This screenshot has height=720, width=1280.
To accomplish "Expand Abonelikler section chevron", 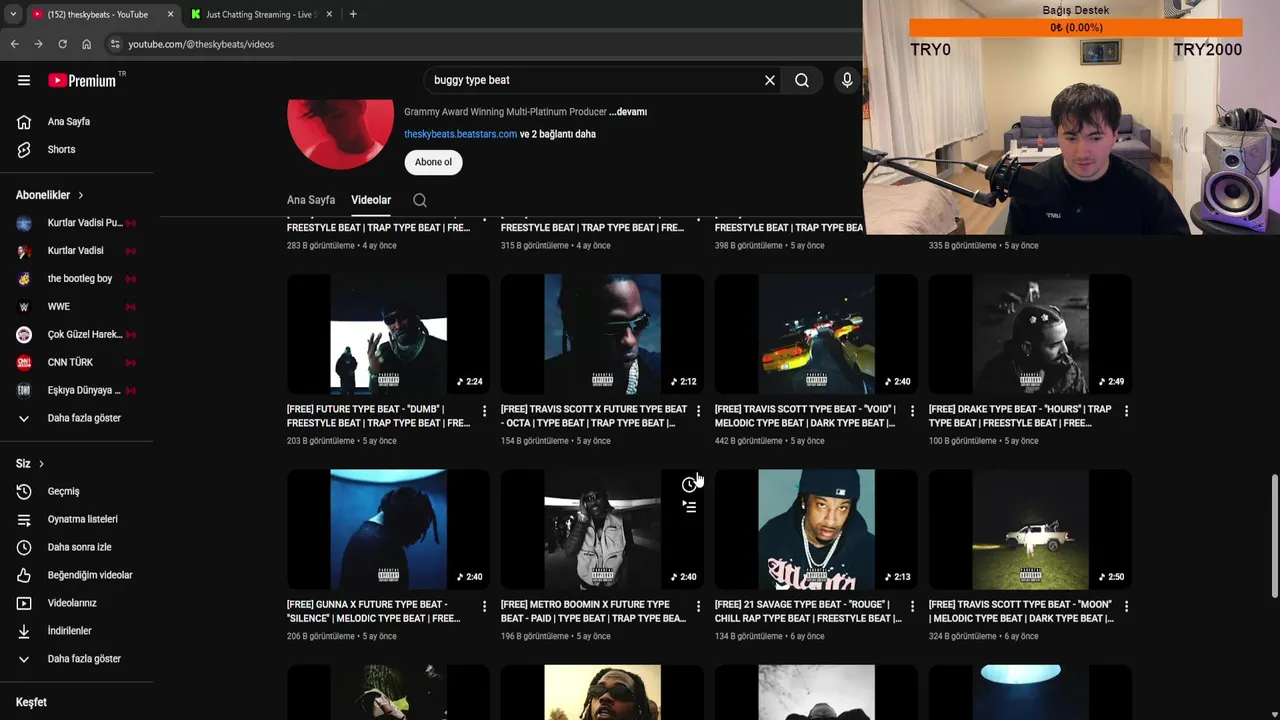I will point(81,195).
